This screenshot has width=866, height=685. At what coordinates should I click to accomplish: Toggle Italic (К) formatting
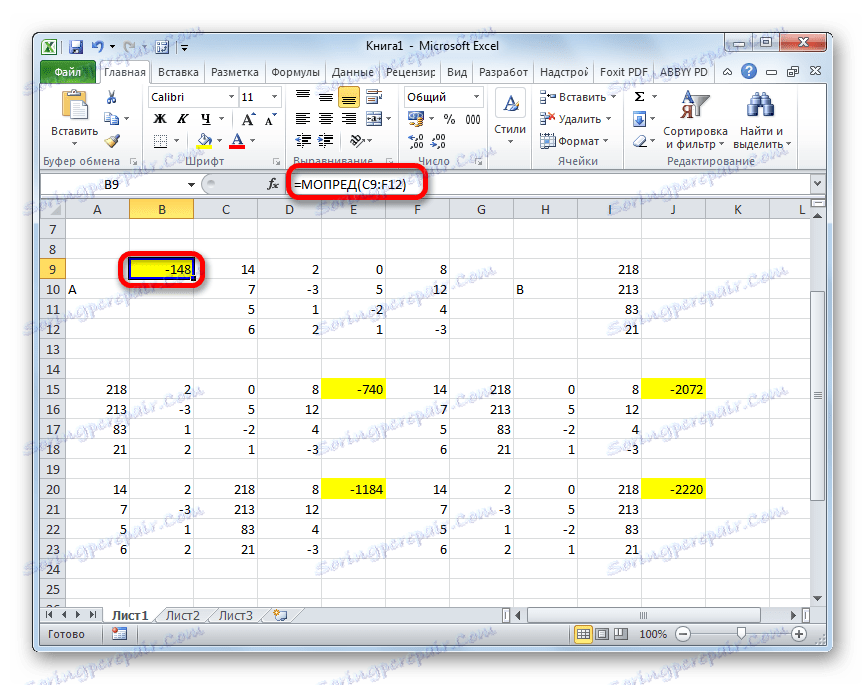pos(183,119)
